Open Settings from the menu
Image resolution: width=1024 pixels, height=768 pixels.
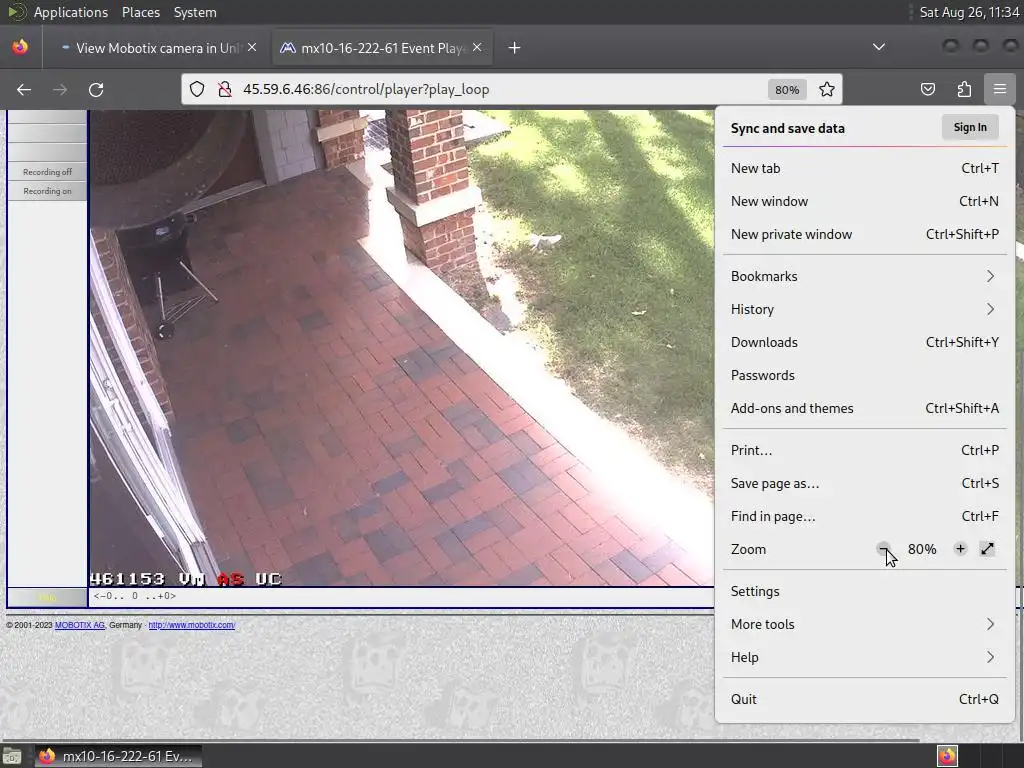click(x=865, y=592)
